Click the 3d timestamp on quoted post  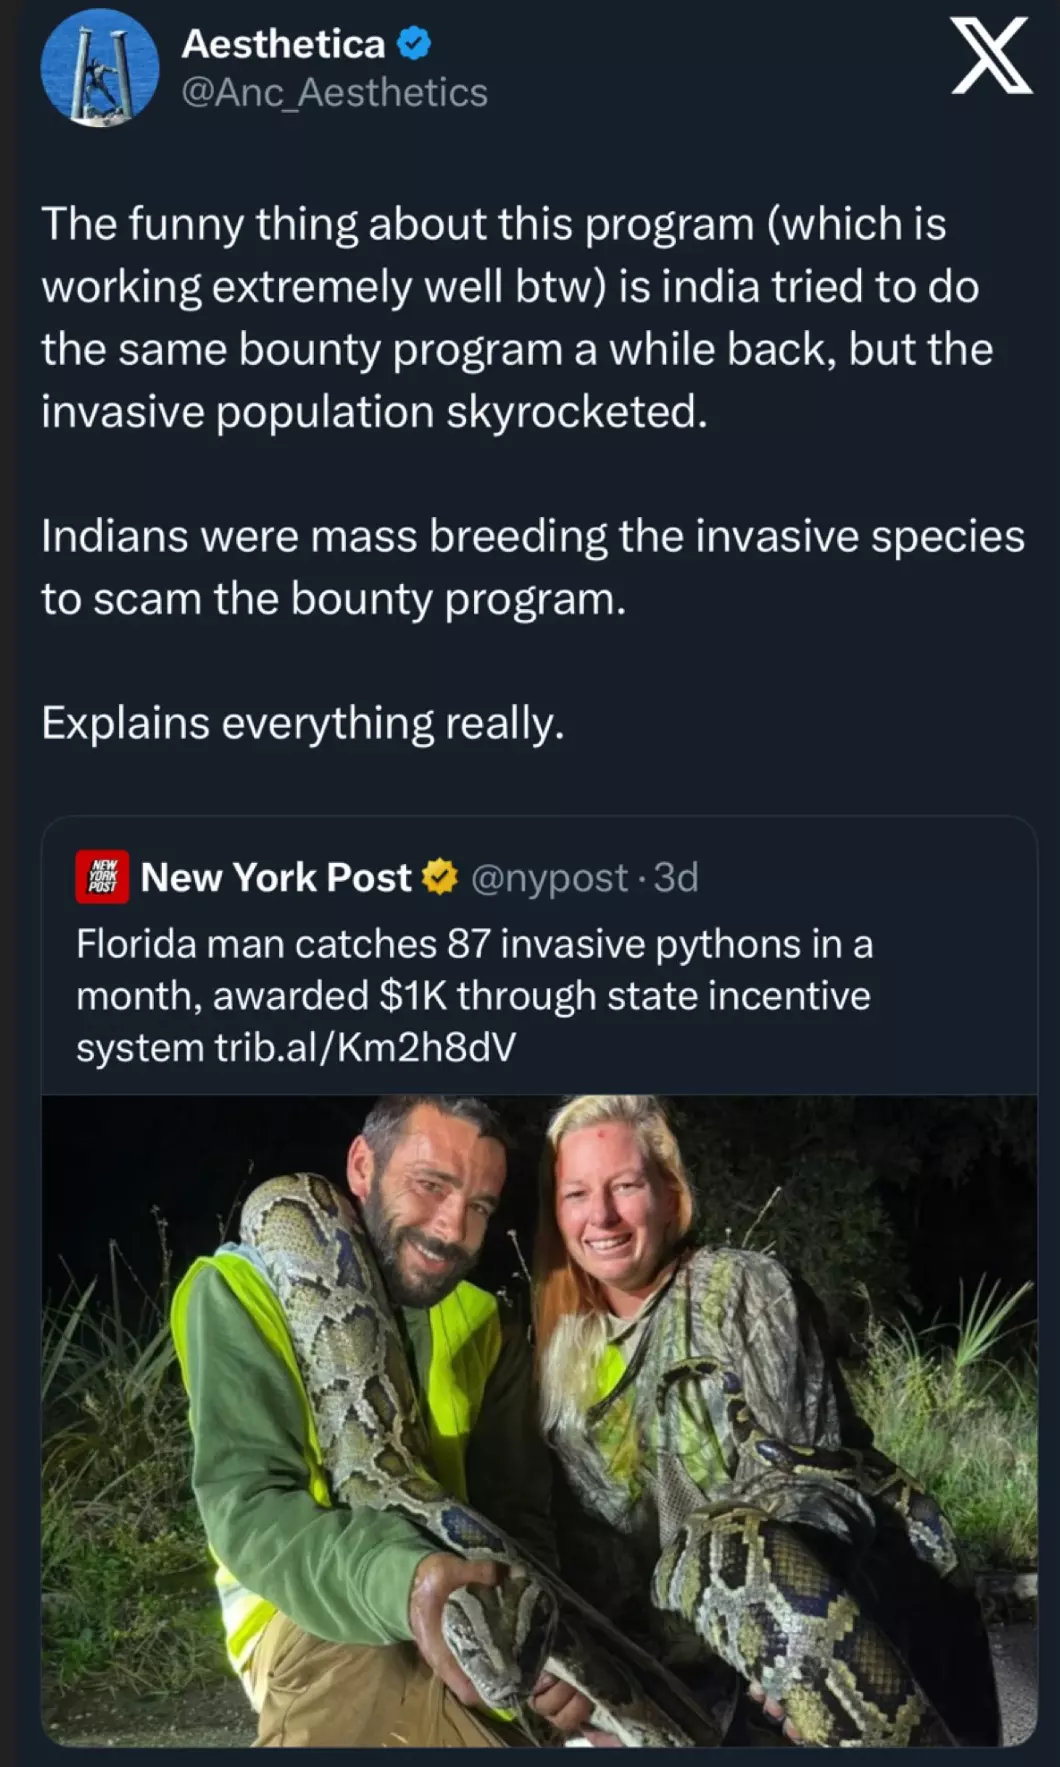tap(676, 877)
